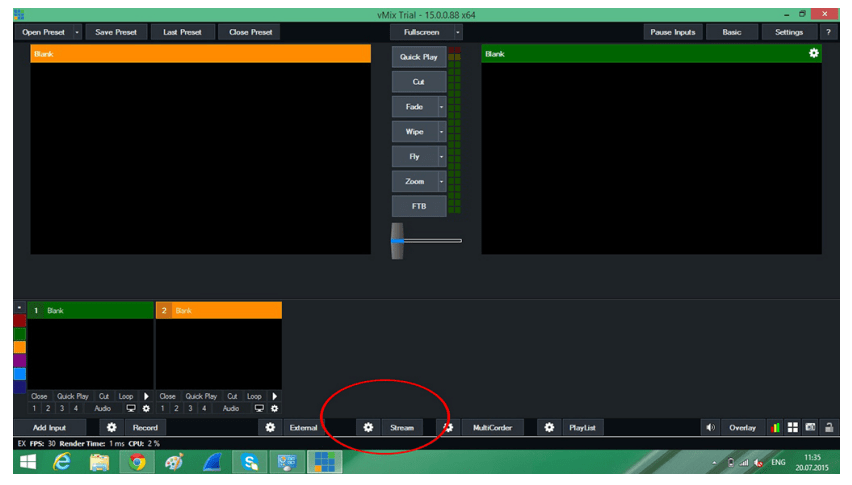Select input 1 Blank thumbnail
This screenshot has width=852, height=485.
[x=91, y=354]
